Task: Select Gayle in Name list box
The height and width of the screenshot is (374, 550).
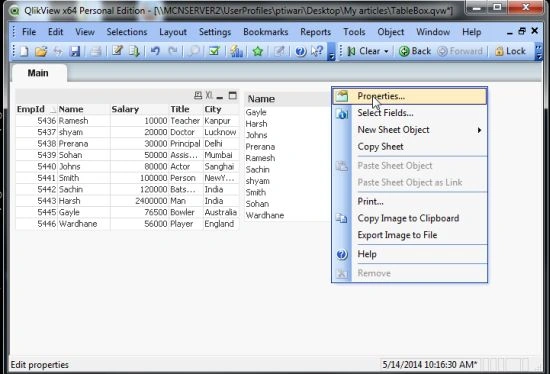Action: 256,112
